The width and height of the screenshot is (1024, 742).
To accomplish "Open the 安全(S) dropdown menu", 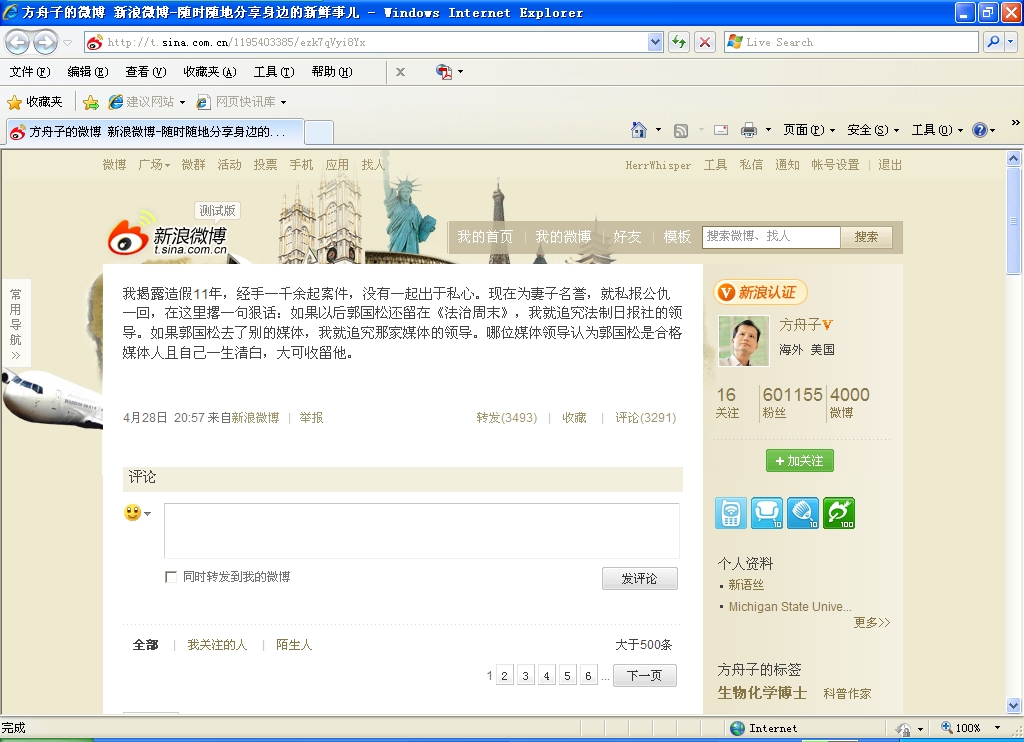I will click(x=874, y=130).
